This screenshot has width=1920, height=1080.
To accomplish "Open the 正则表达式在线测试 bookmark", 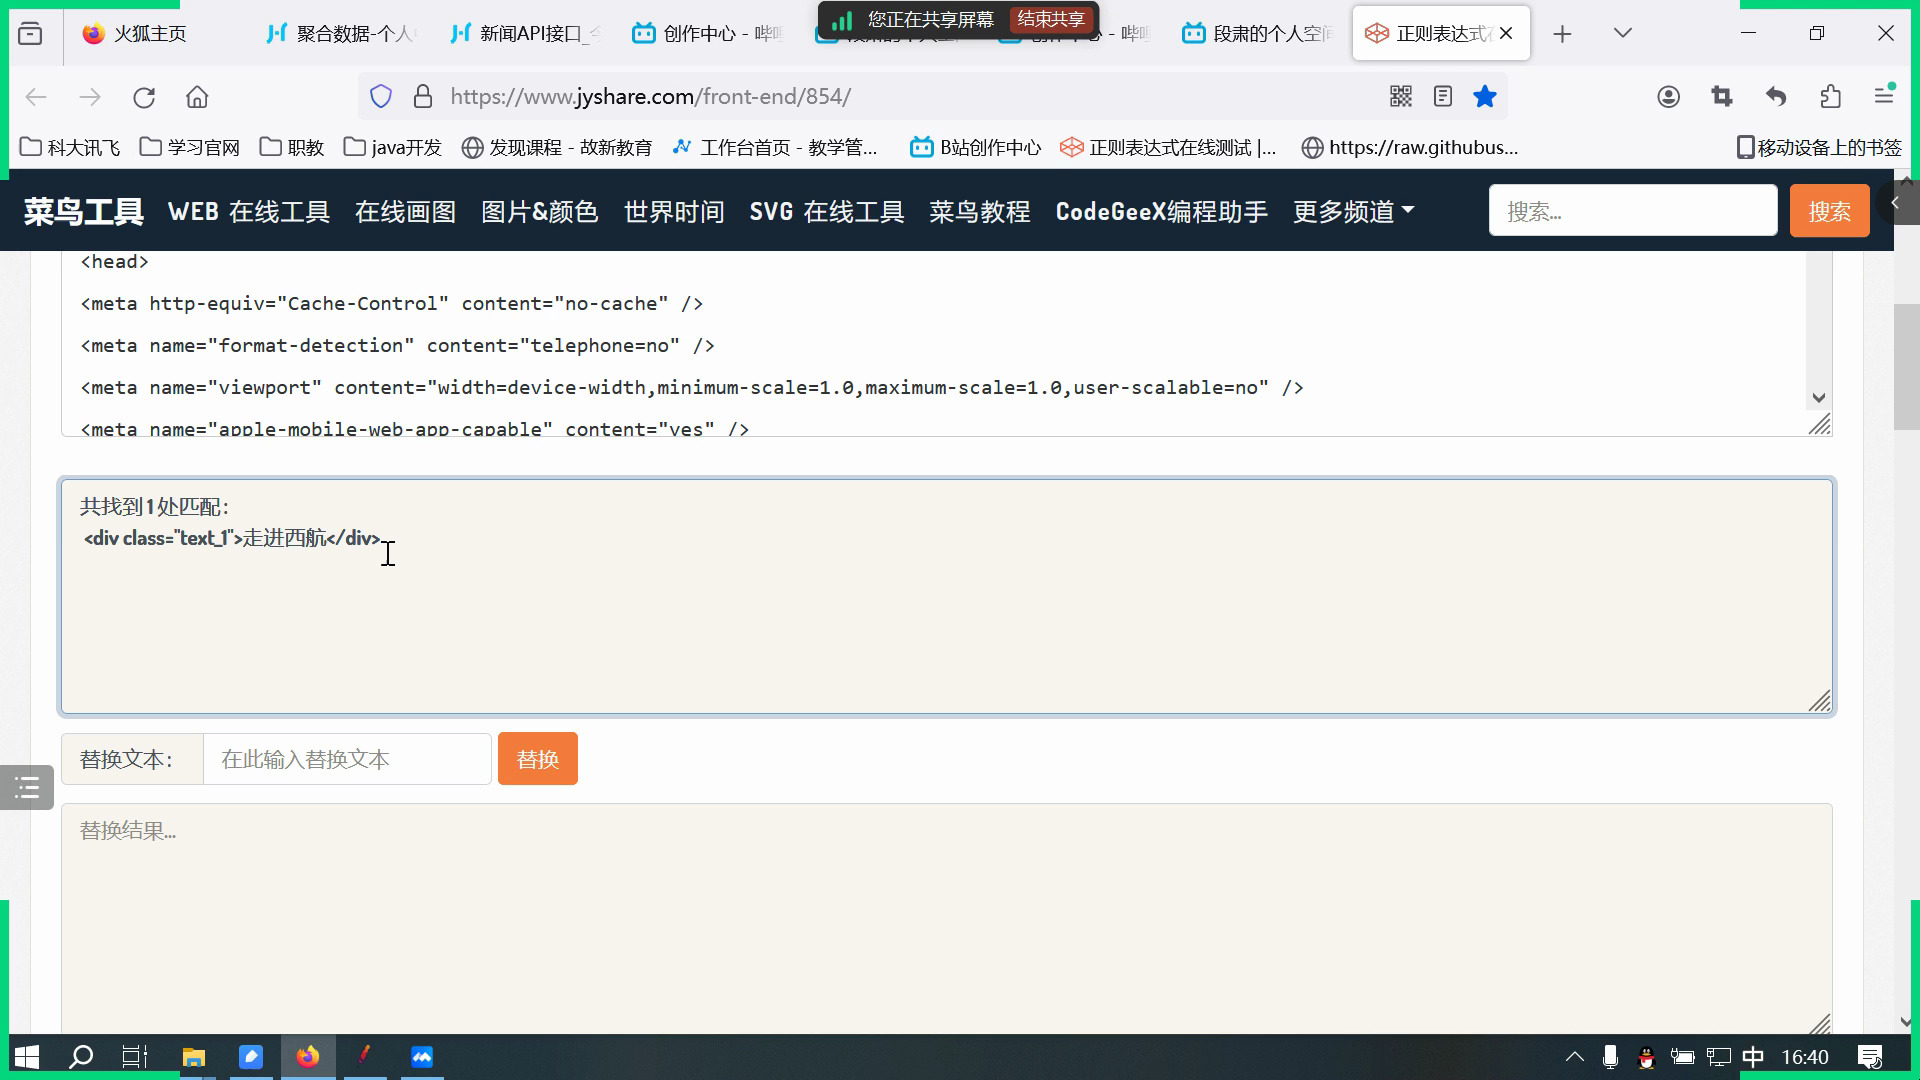I will coord(1168,148).
